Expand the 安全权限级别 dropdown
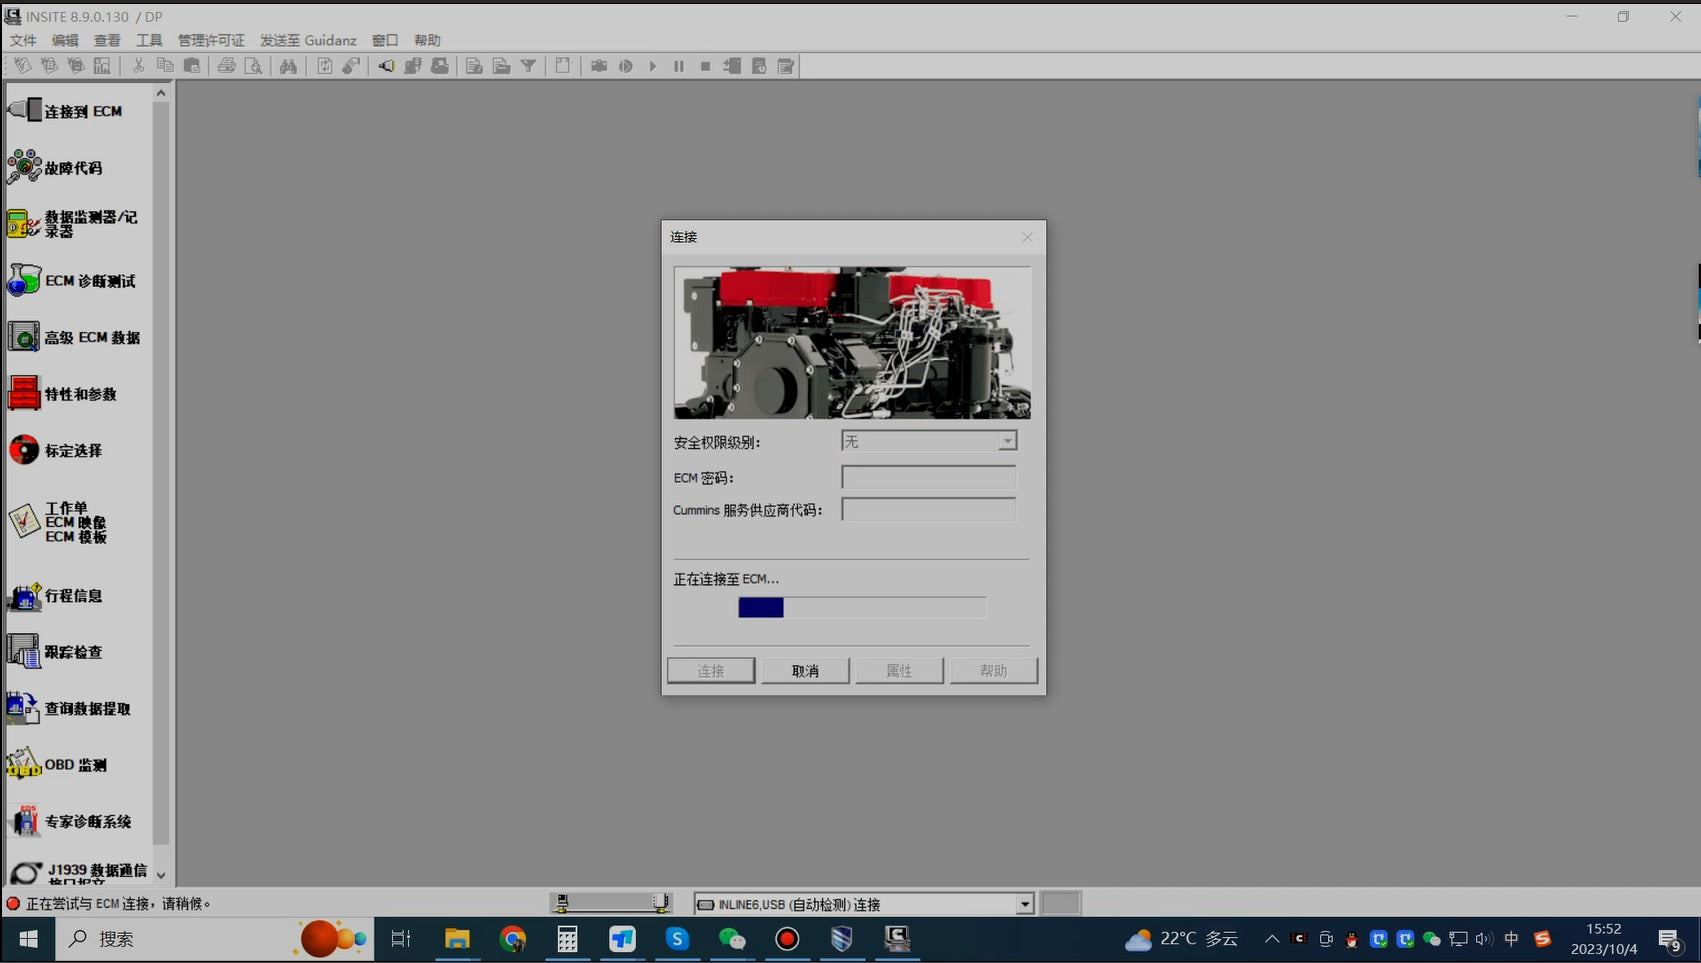The height and width of the screenshot is (963, 1701). tap(1007, 441)
